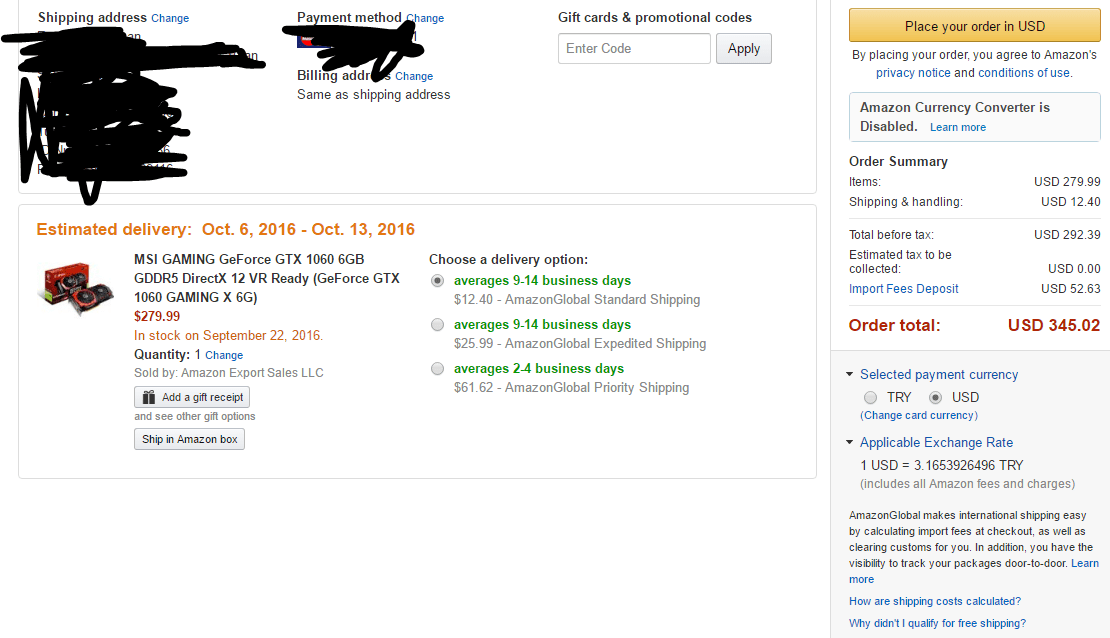This screenshot has width=1110, height=638.
Task: Collapse the Selected payment currency section
Action: [x=850, y=375]
